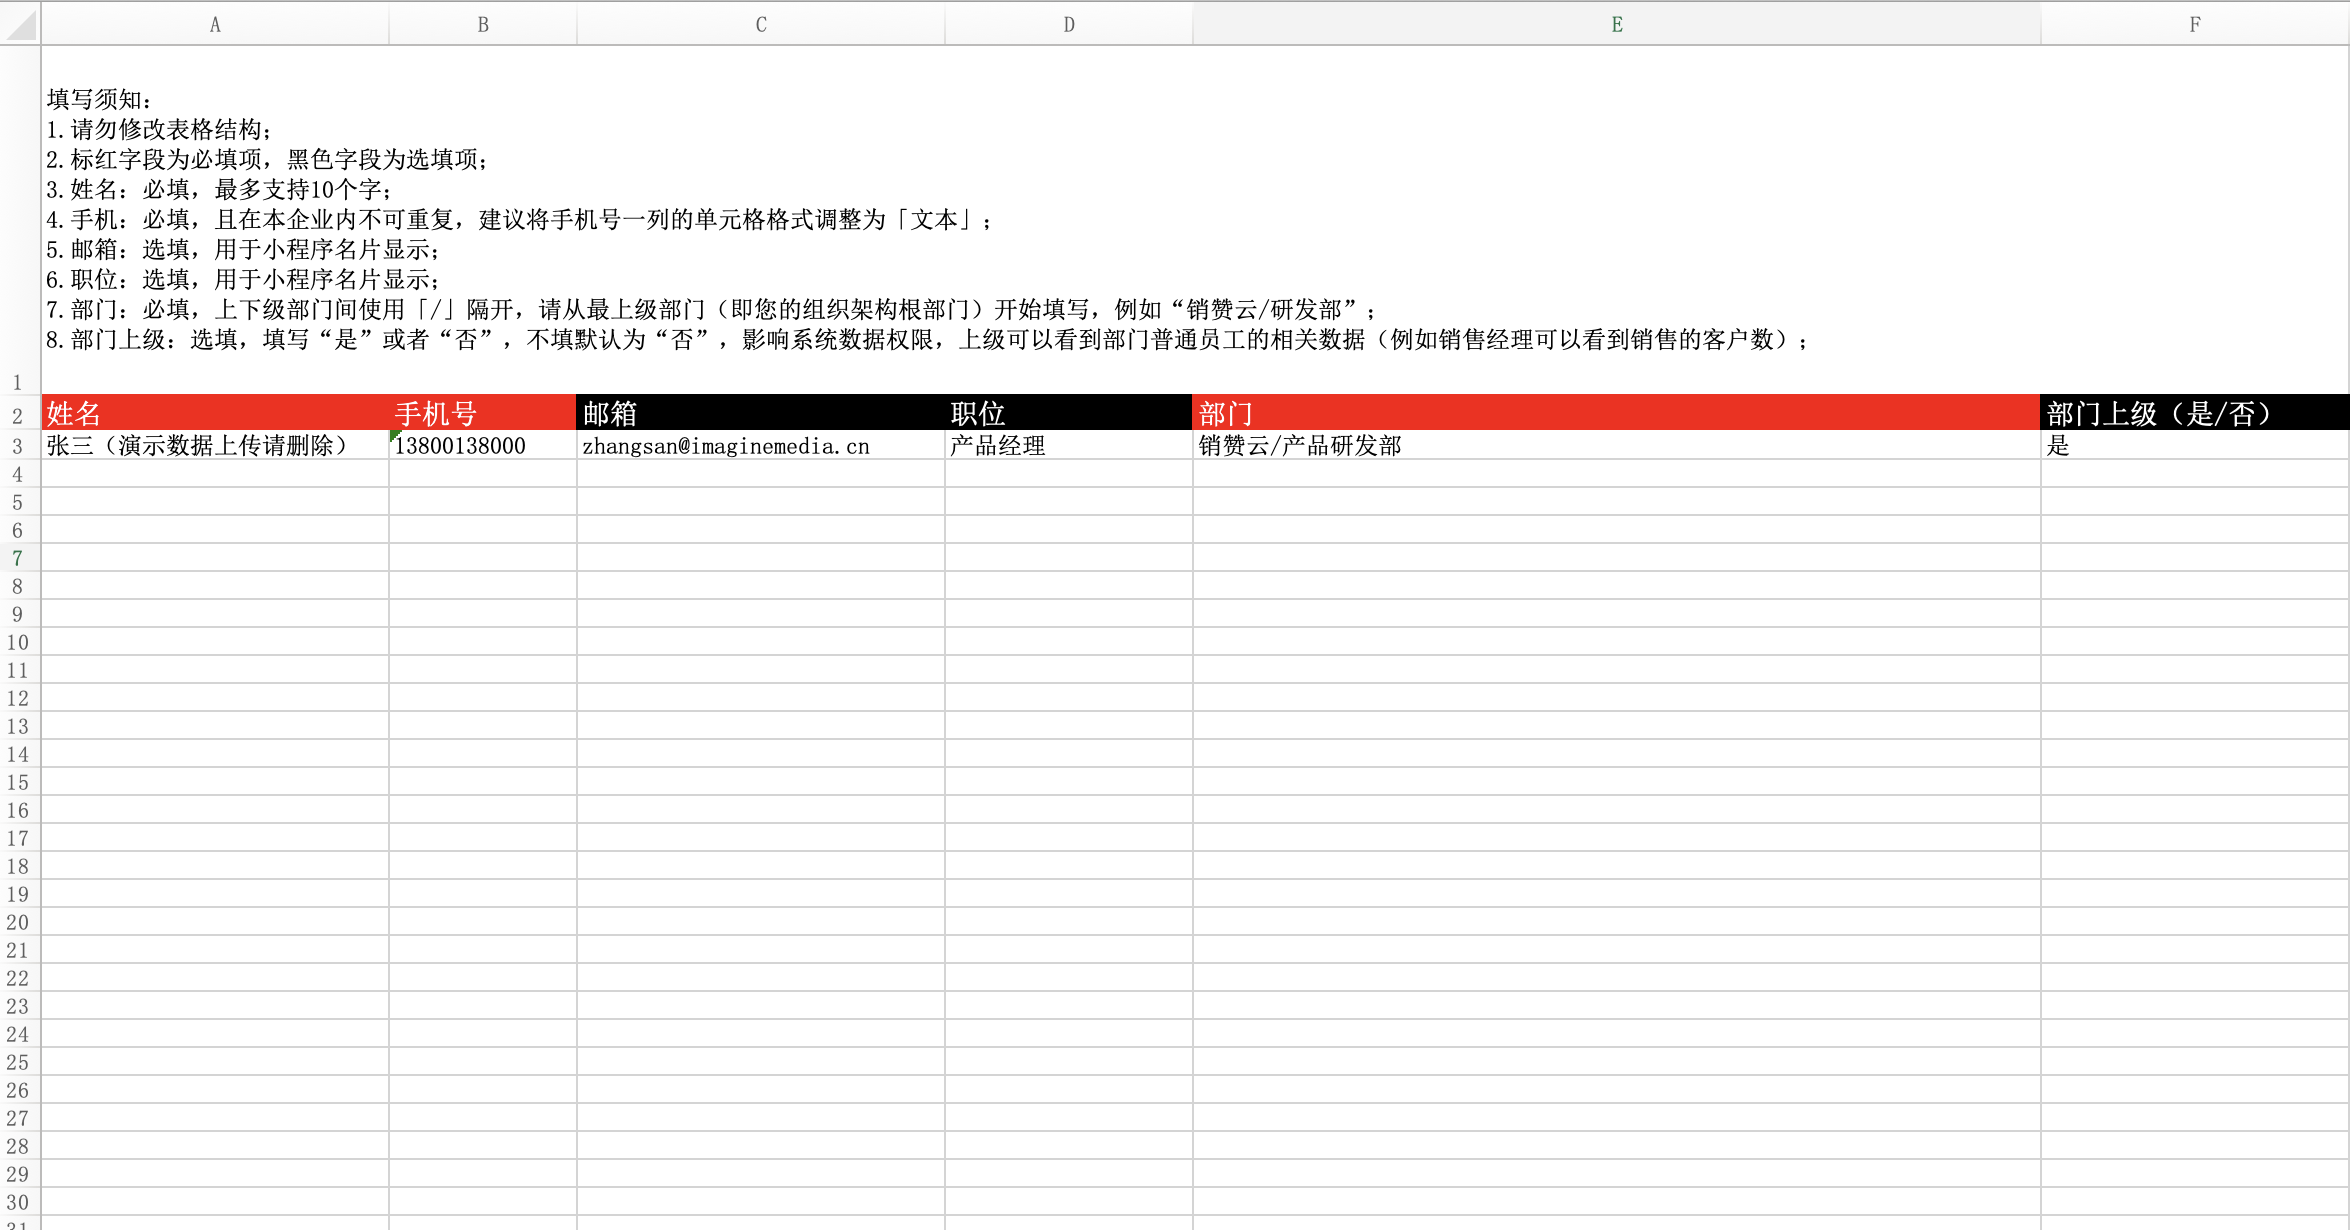Screen dimensions: 2350x1230
Task: Select row 7 header
Action: pos(18,558)
